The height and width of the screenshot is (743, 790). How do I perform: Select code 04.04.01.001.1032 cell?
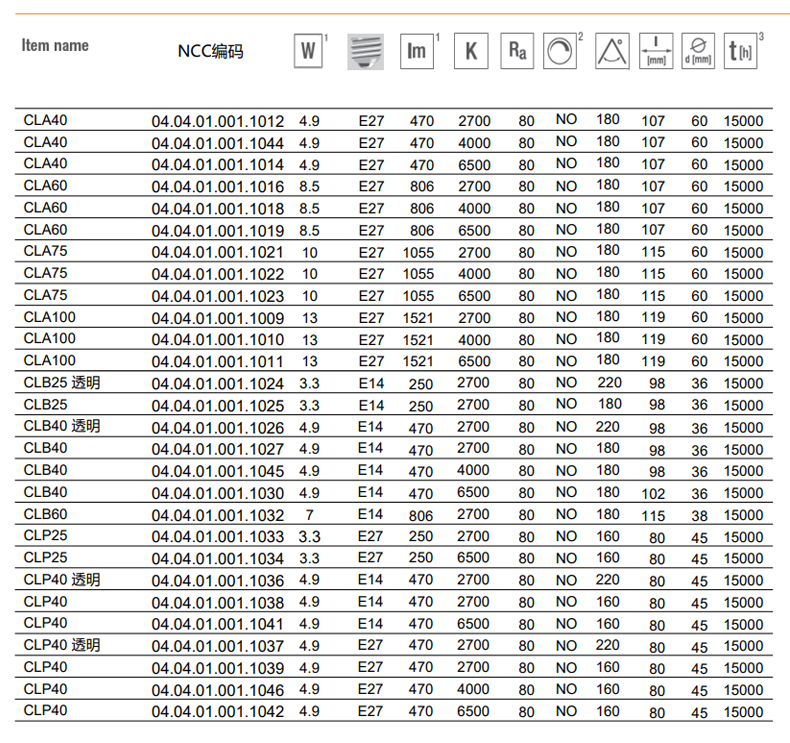click(217, 515)
